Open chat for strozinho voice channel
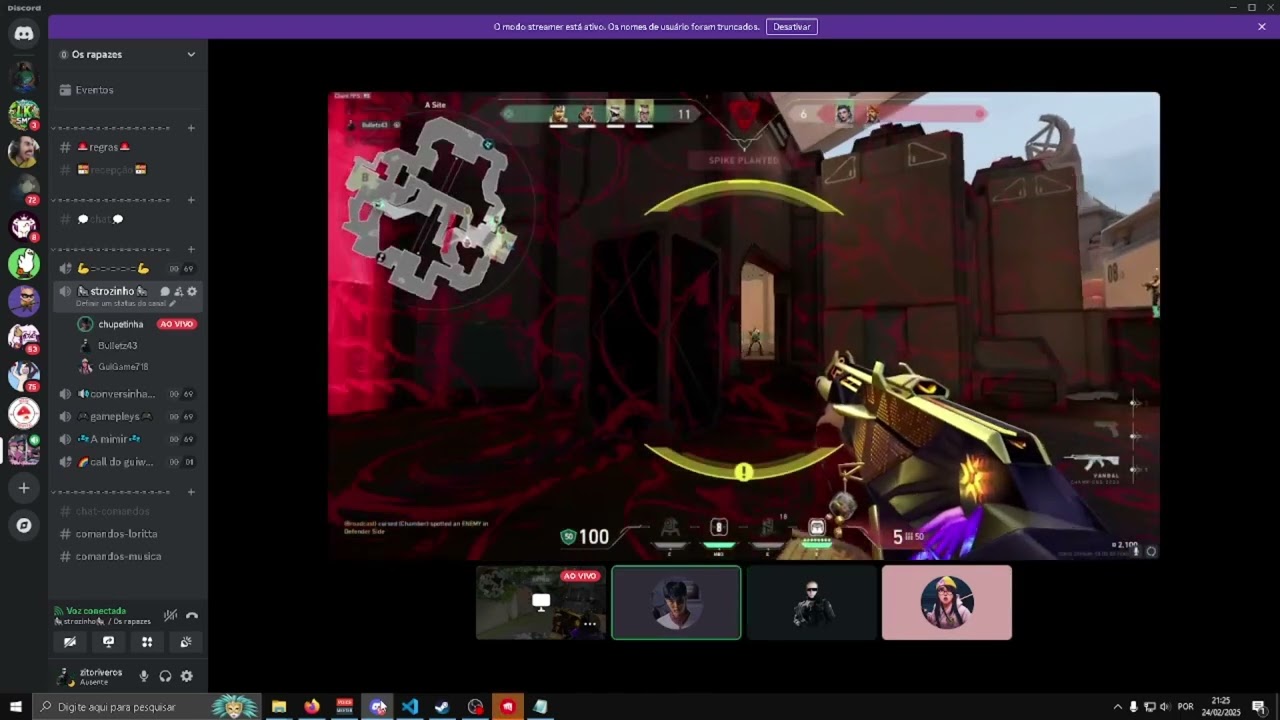1280x720 pixels. click(165, 291)
